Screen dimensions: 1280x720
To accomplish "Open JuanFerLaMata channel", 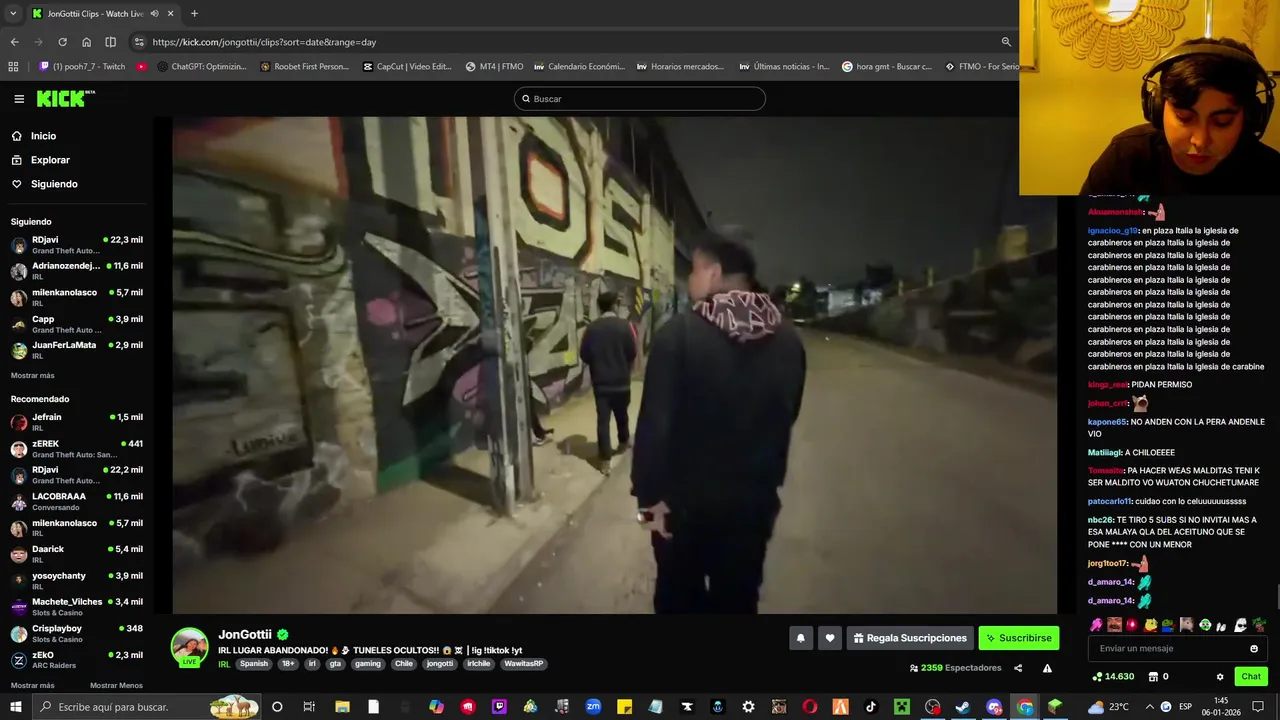I will coord(78,350).
